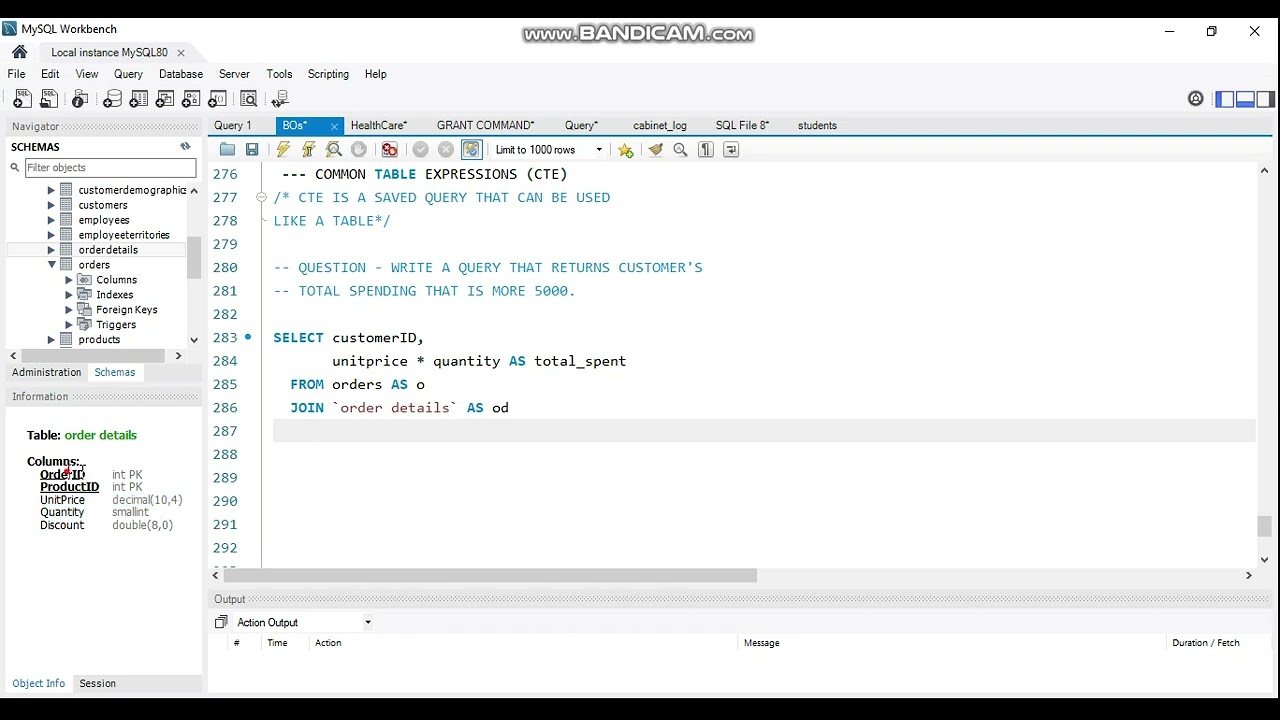Image resolution: width=1280 pixels, height=720 pixels.
Task: Beautify the query with broom icon
Action: point(656,150)
